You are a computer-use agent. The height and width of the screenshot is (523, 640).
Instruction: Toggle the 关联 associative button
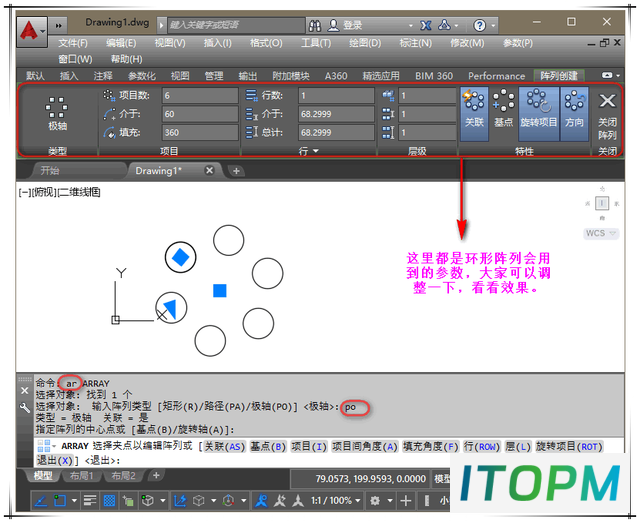coord(474,114)
